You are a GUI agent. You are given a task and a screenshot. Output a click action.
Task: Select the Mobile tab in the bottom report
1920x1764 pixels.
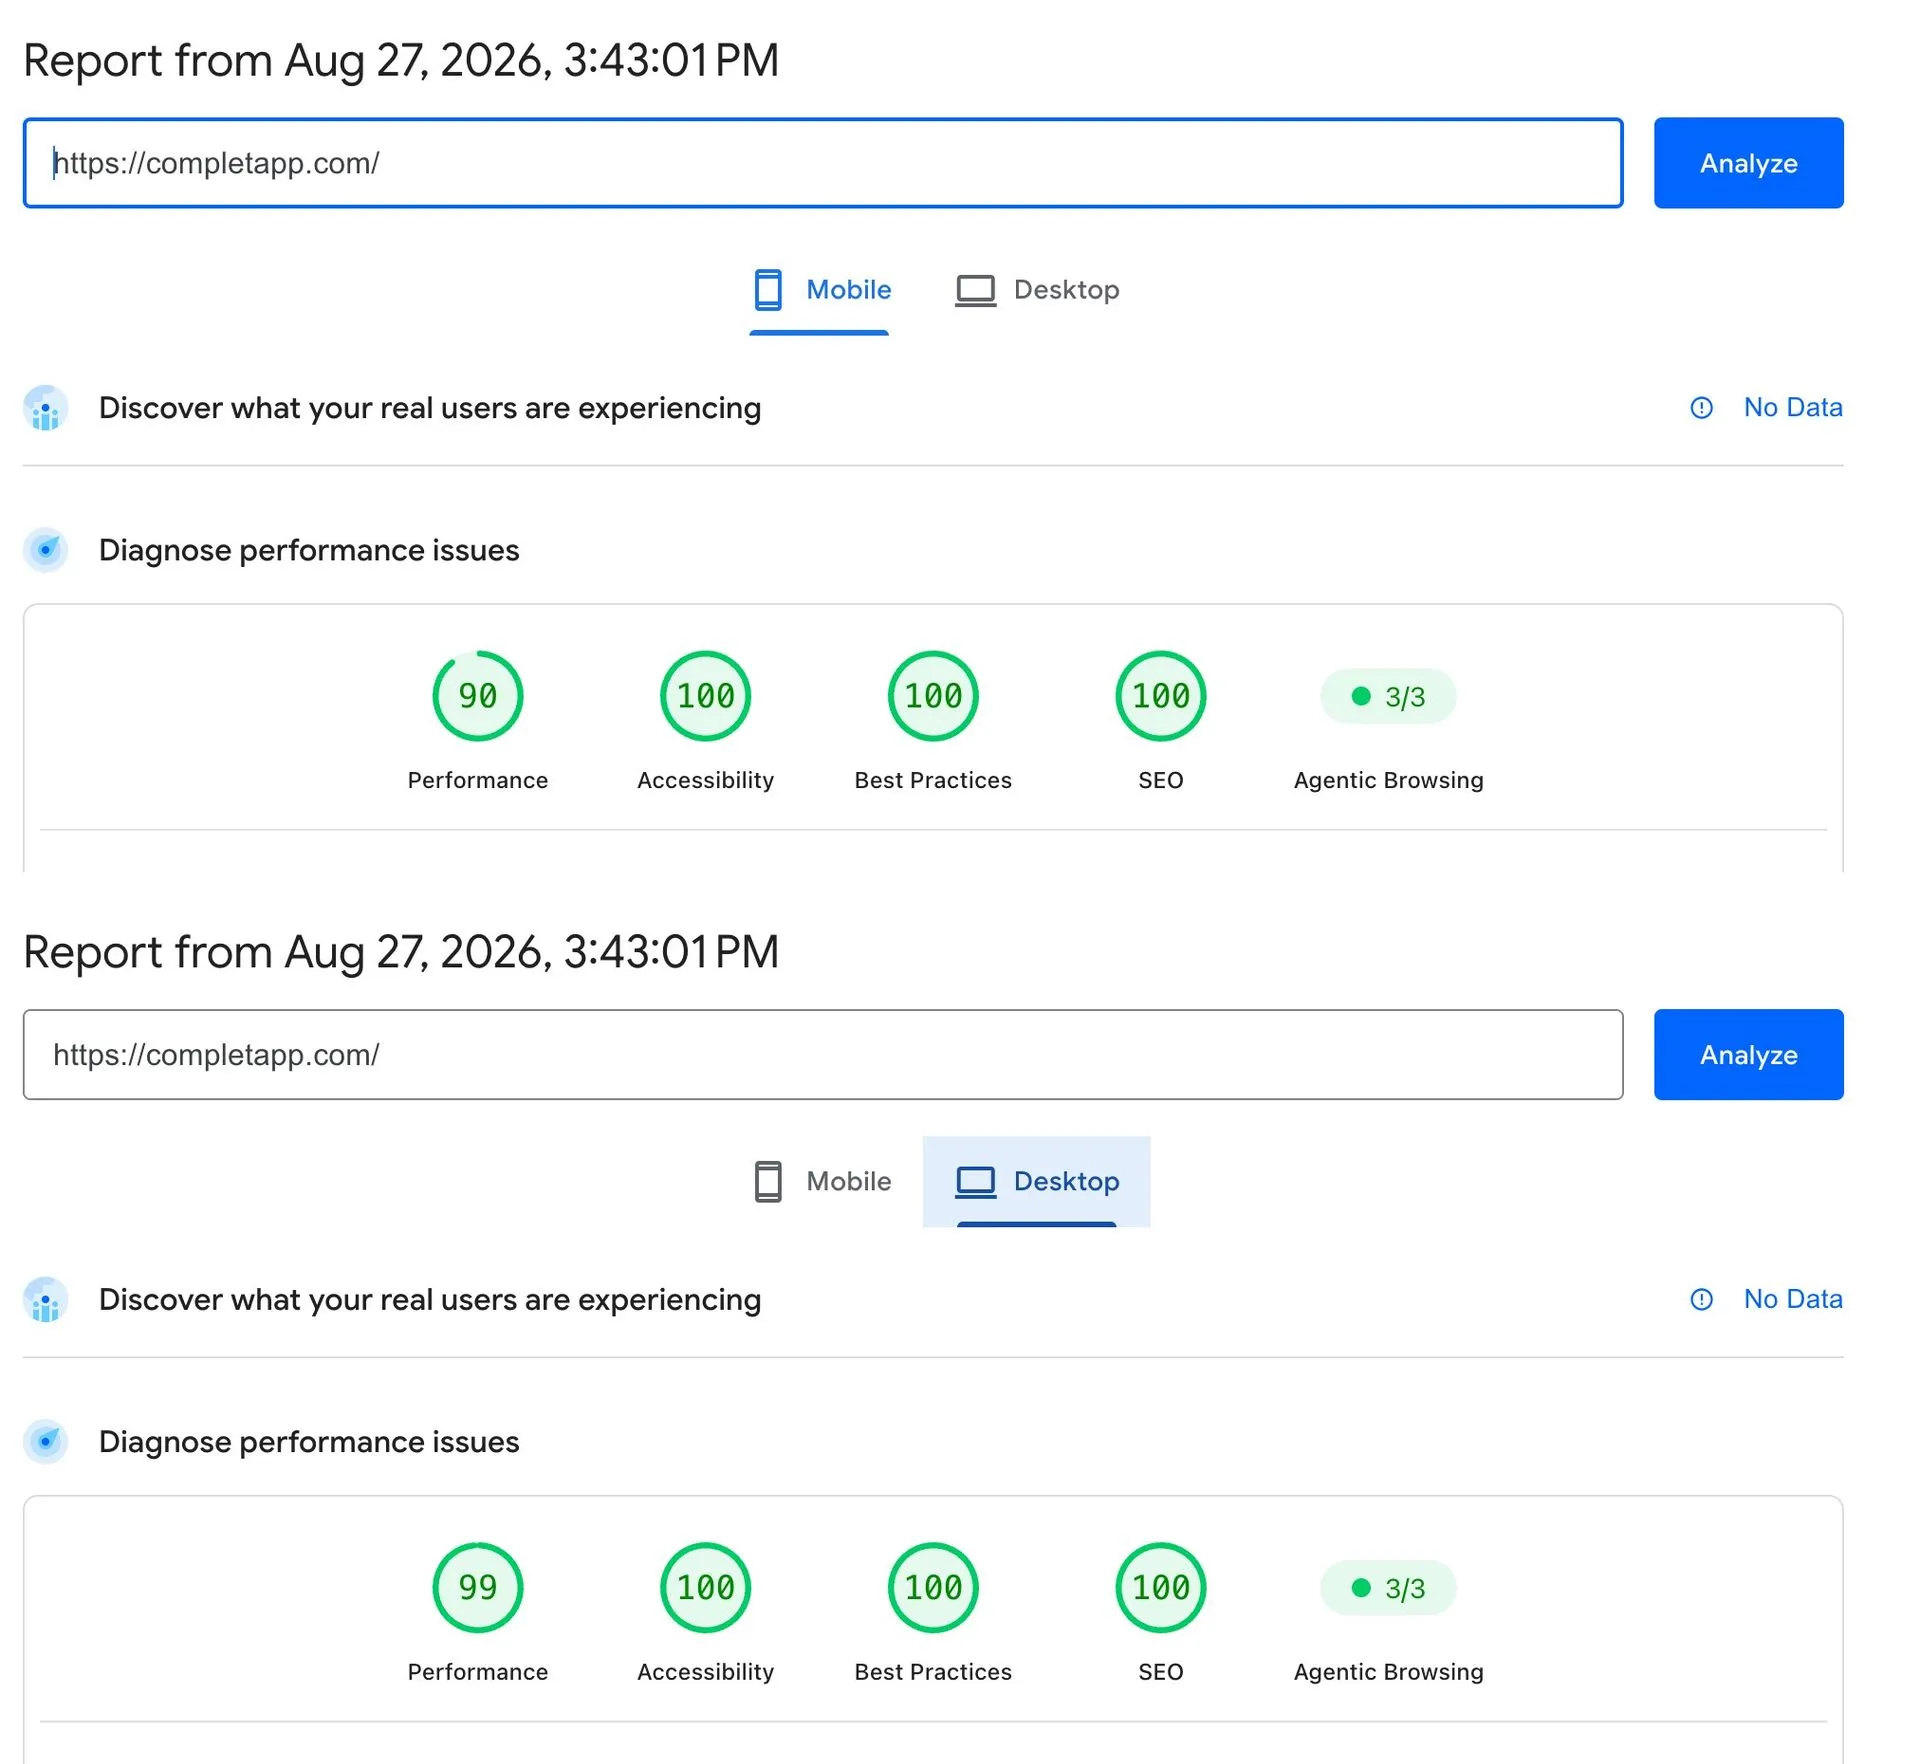coord(820,1182)
